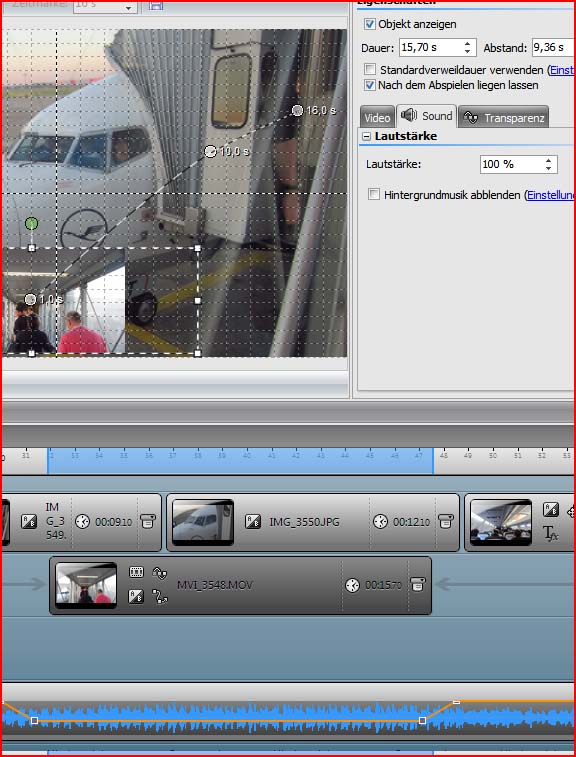Switch to the Video tab
The height and width of the screenshot is (757, 576).
click(377, 118)
